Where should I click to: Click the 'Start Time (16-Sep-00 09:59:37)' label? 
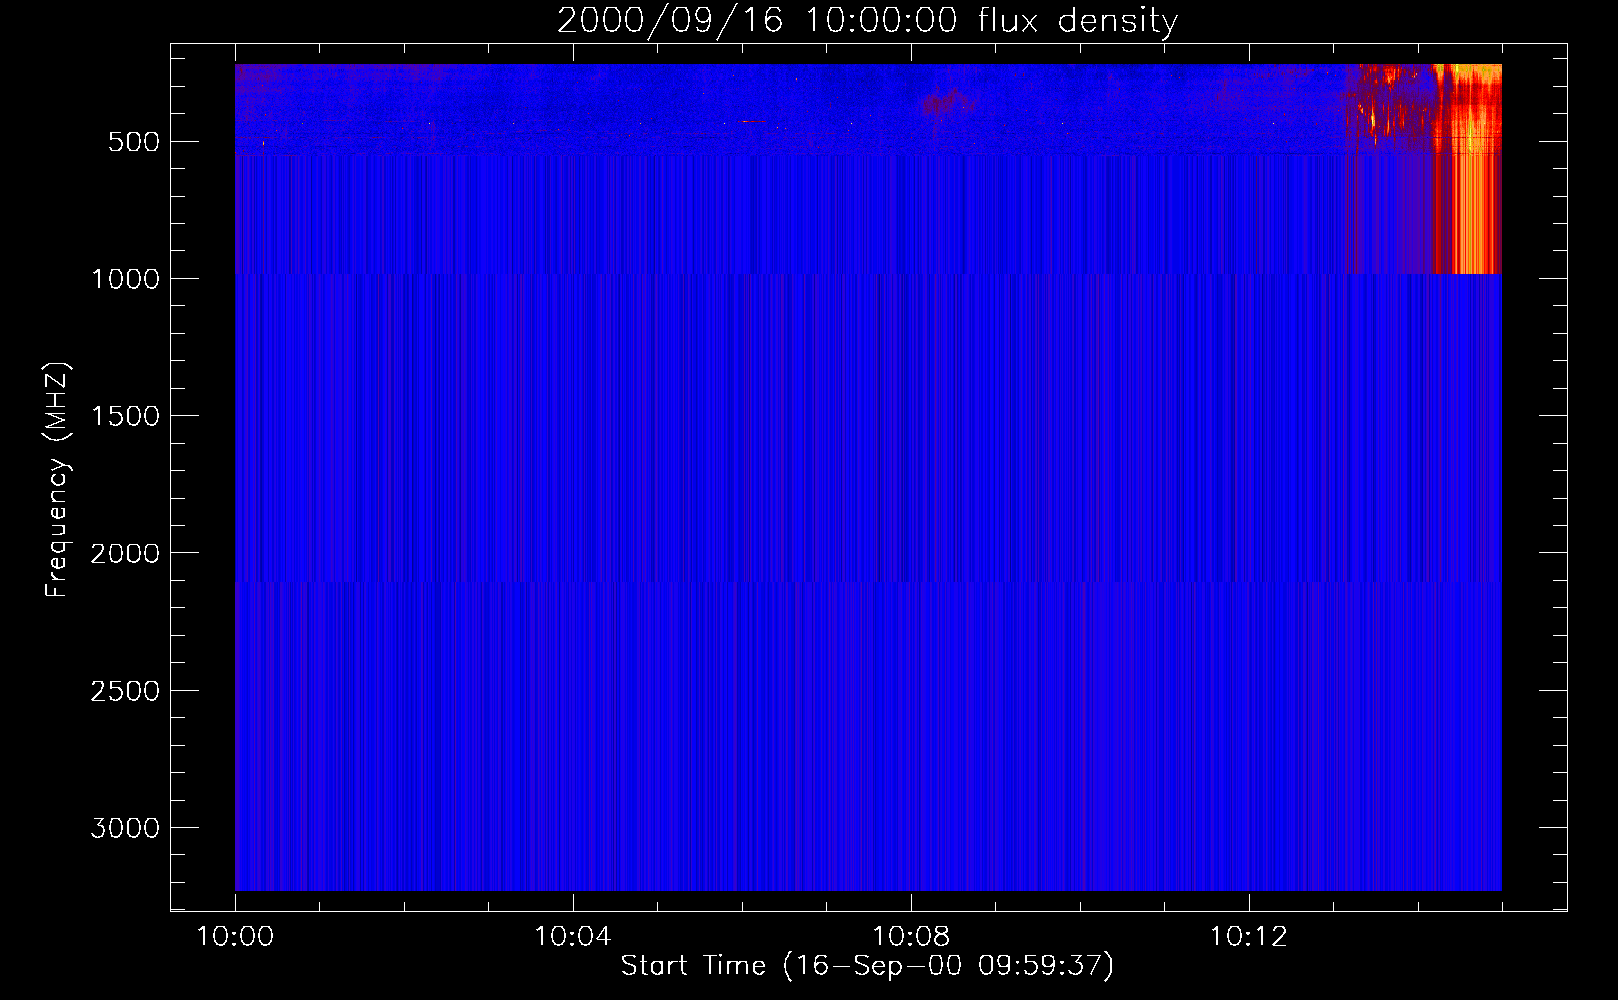(x=867, y=966)
